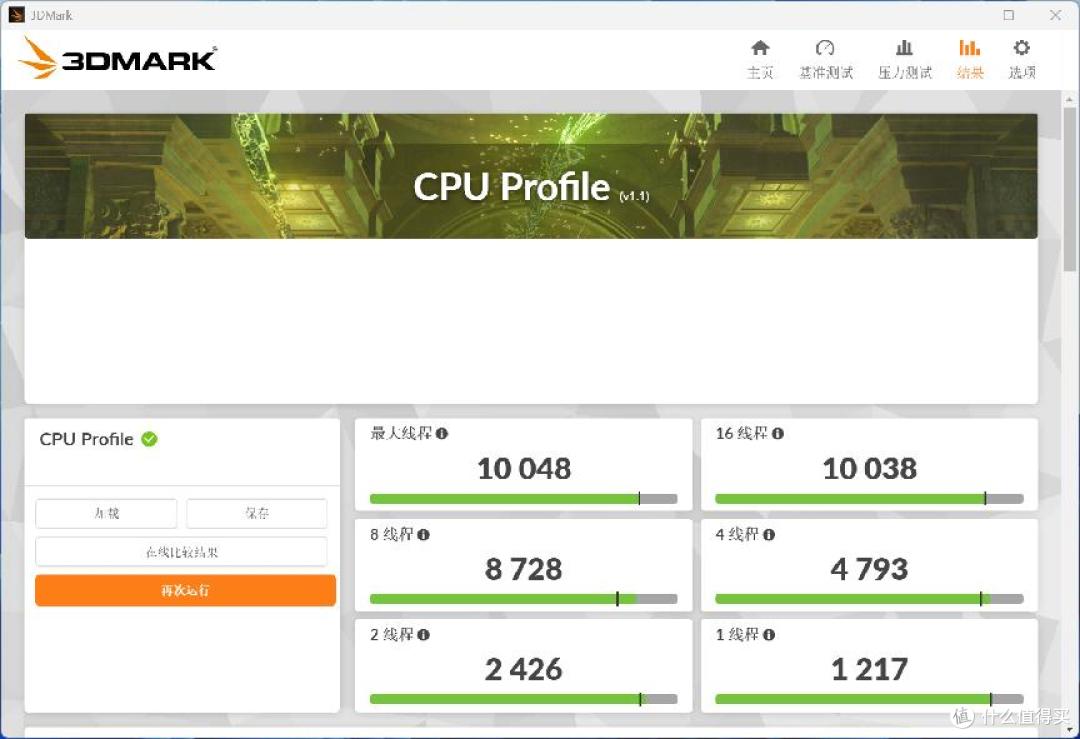Viewport: 1080px width, 739px height.
Task: Show info icon for 4 threads score
Action: point(769,534)
